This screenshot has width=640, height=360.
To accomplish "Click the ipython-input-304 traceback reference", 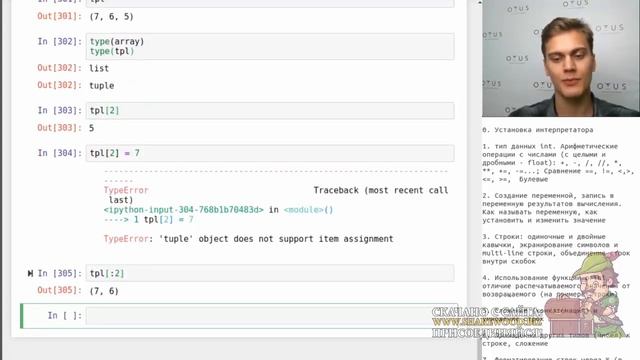I will [x=184, y=210].
